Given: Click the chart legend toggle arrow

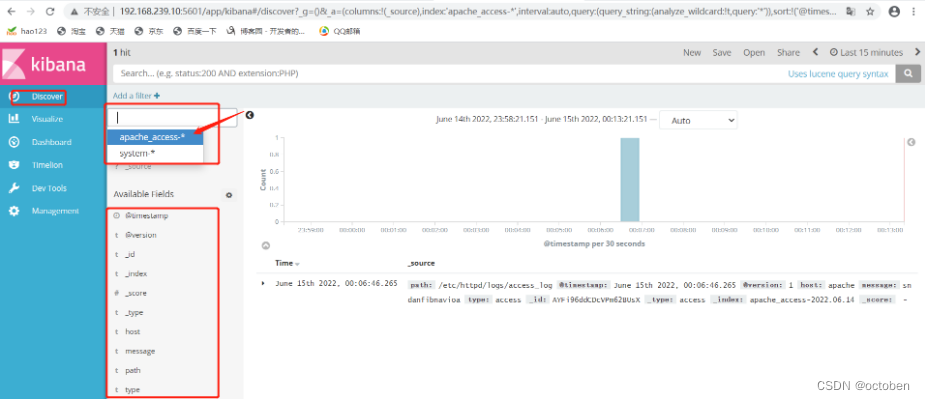Looking at the screenshot, I should pyautogui.click(x=911, y=142).
